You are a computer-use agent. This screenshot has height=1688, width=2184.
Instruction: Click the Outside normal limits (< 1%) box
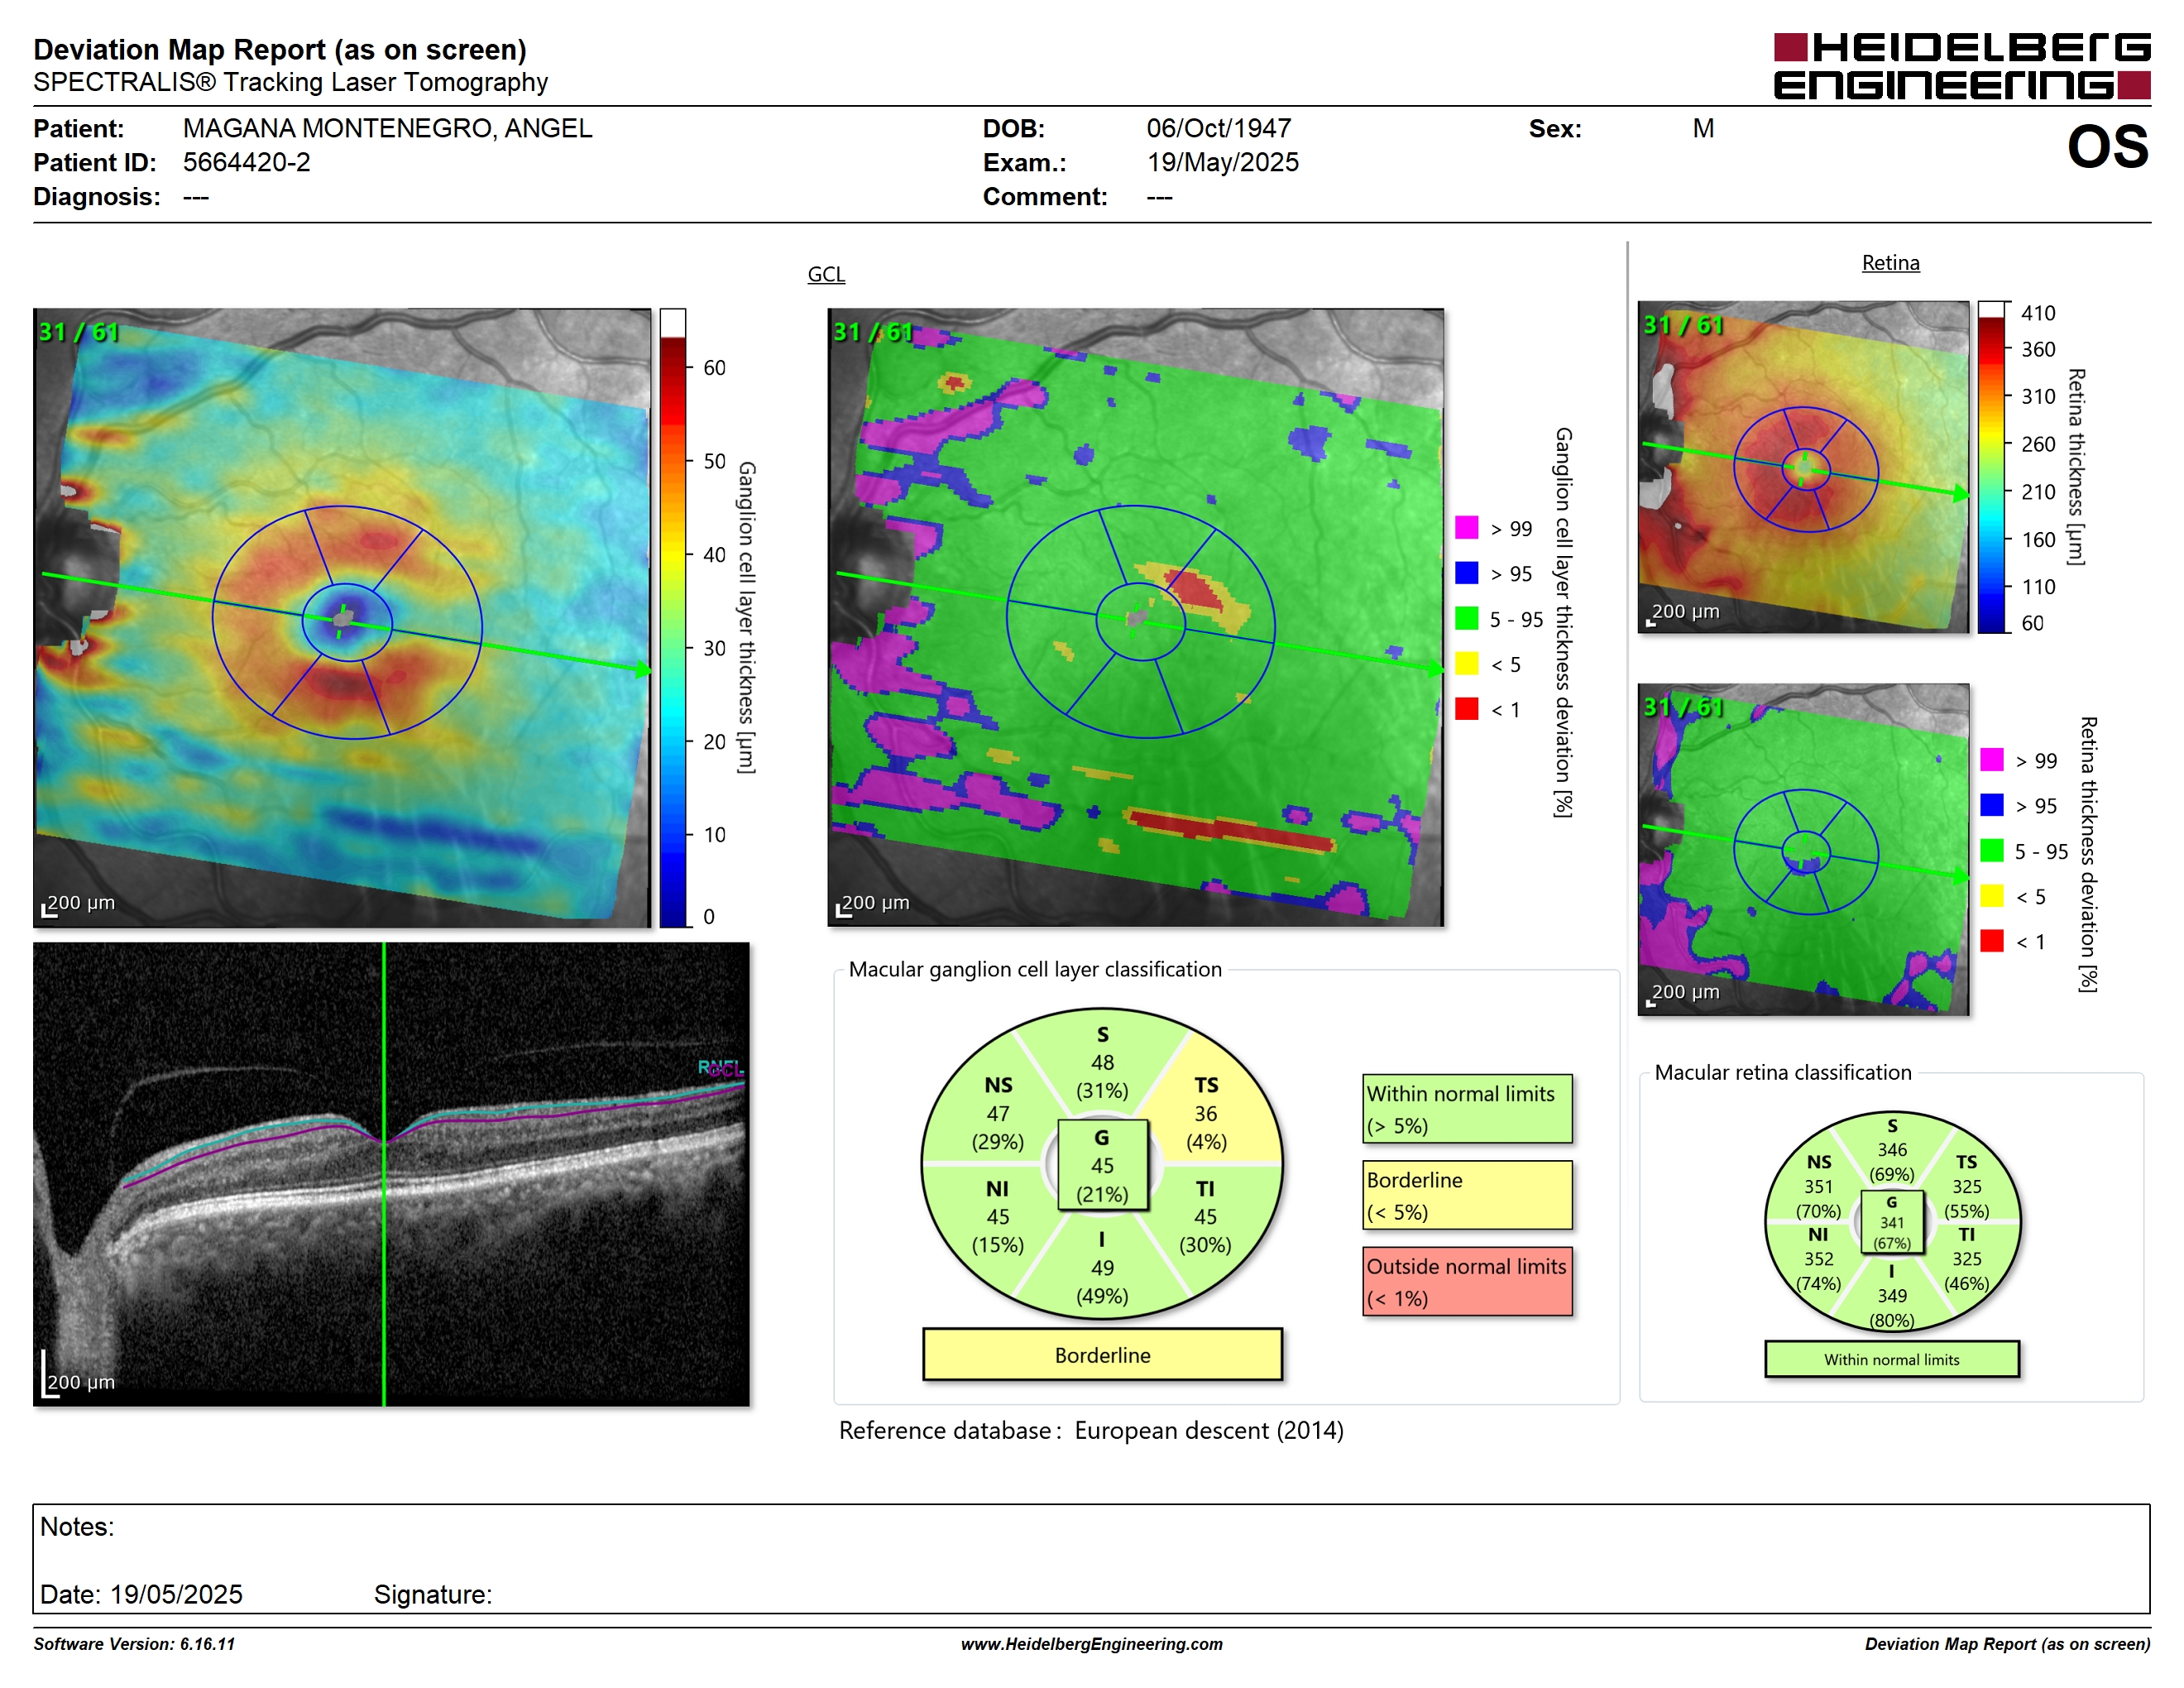coord(1467,1281)
